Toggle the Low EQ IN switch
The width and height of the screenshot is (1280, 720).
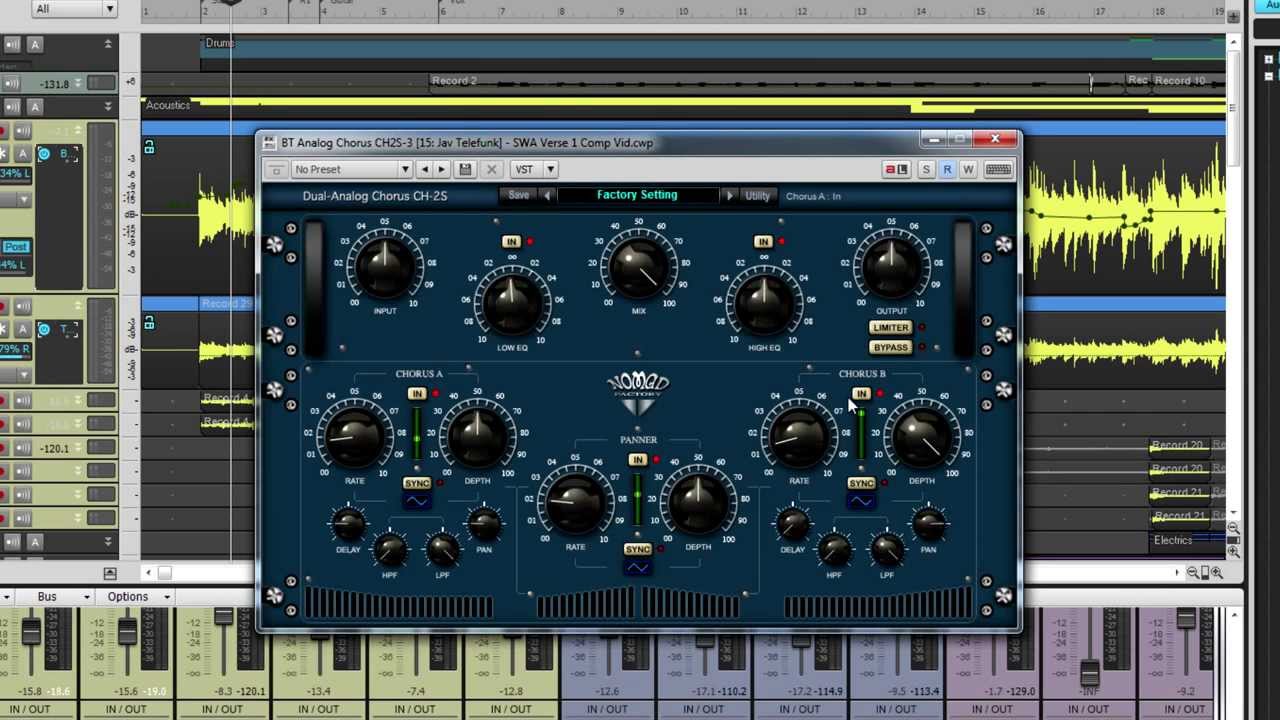point(511,242)
